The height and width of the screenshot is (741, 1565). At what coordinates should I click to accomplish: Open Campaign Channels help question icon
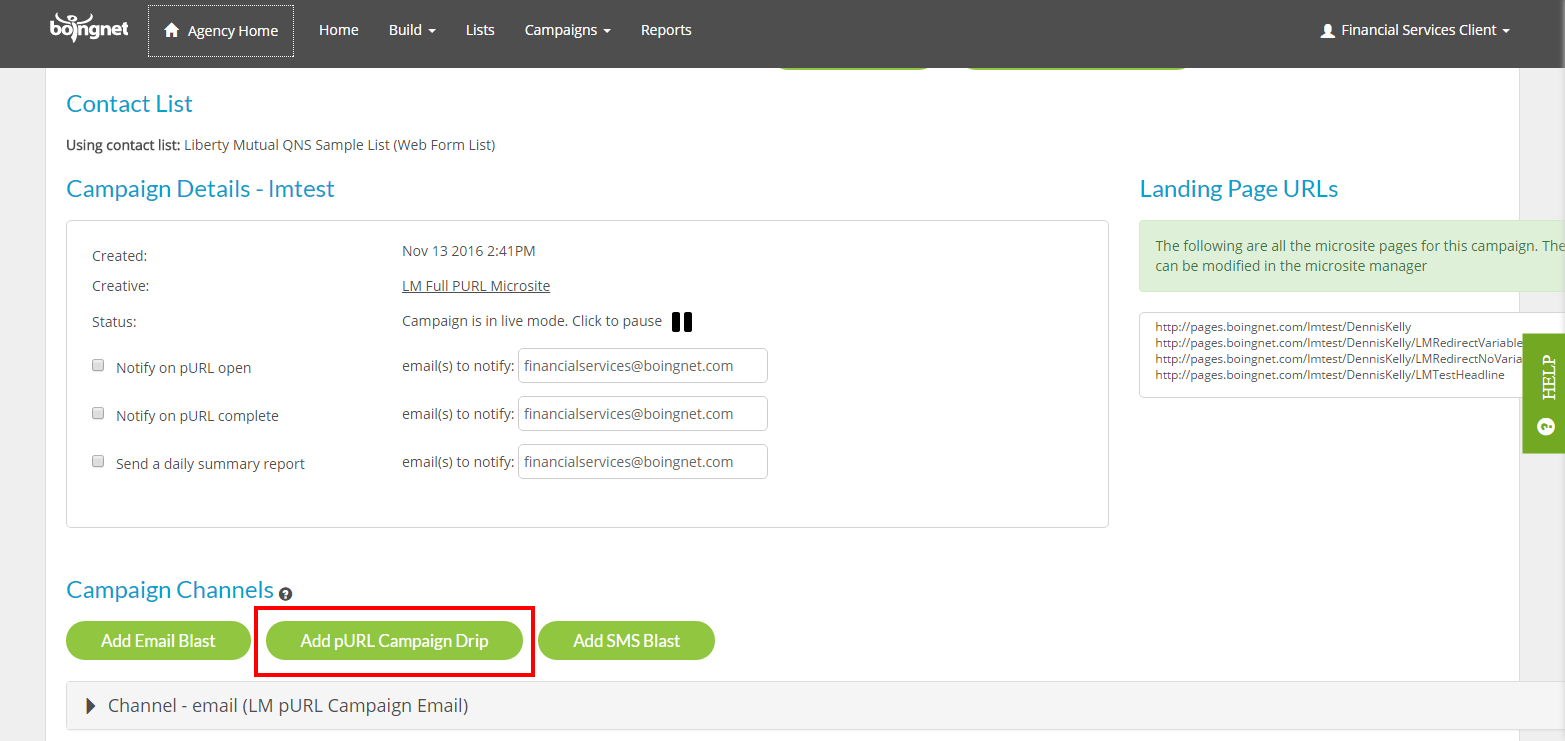point(286,593)
